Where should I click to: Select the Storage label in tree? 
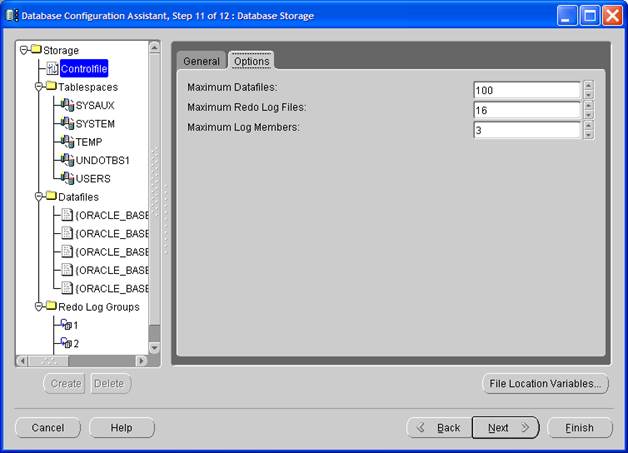[61, 50]
